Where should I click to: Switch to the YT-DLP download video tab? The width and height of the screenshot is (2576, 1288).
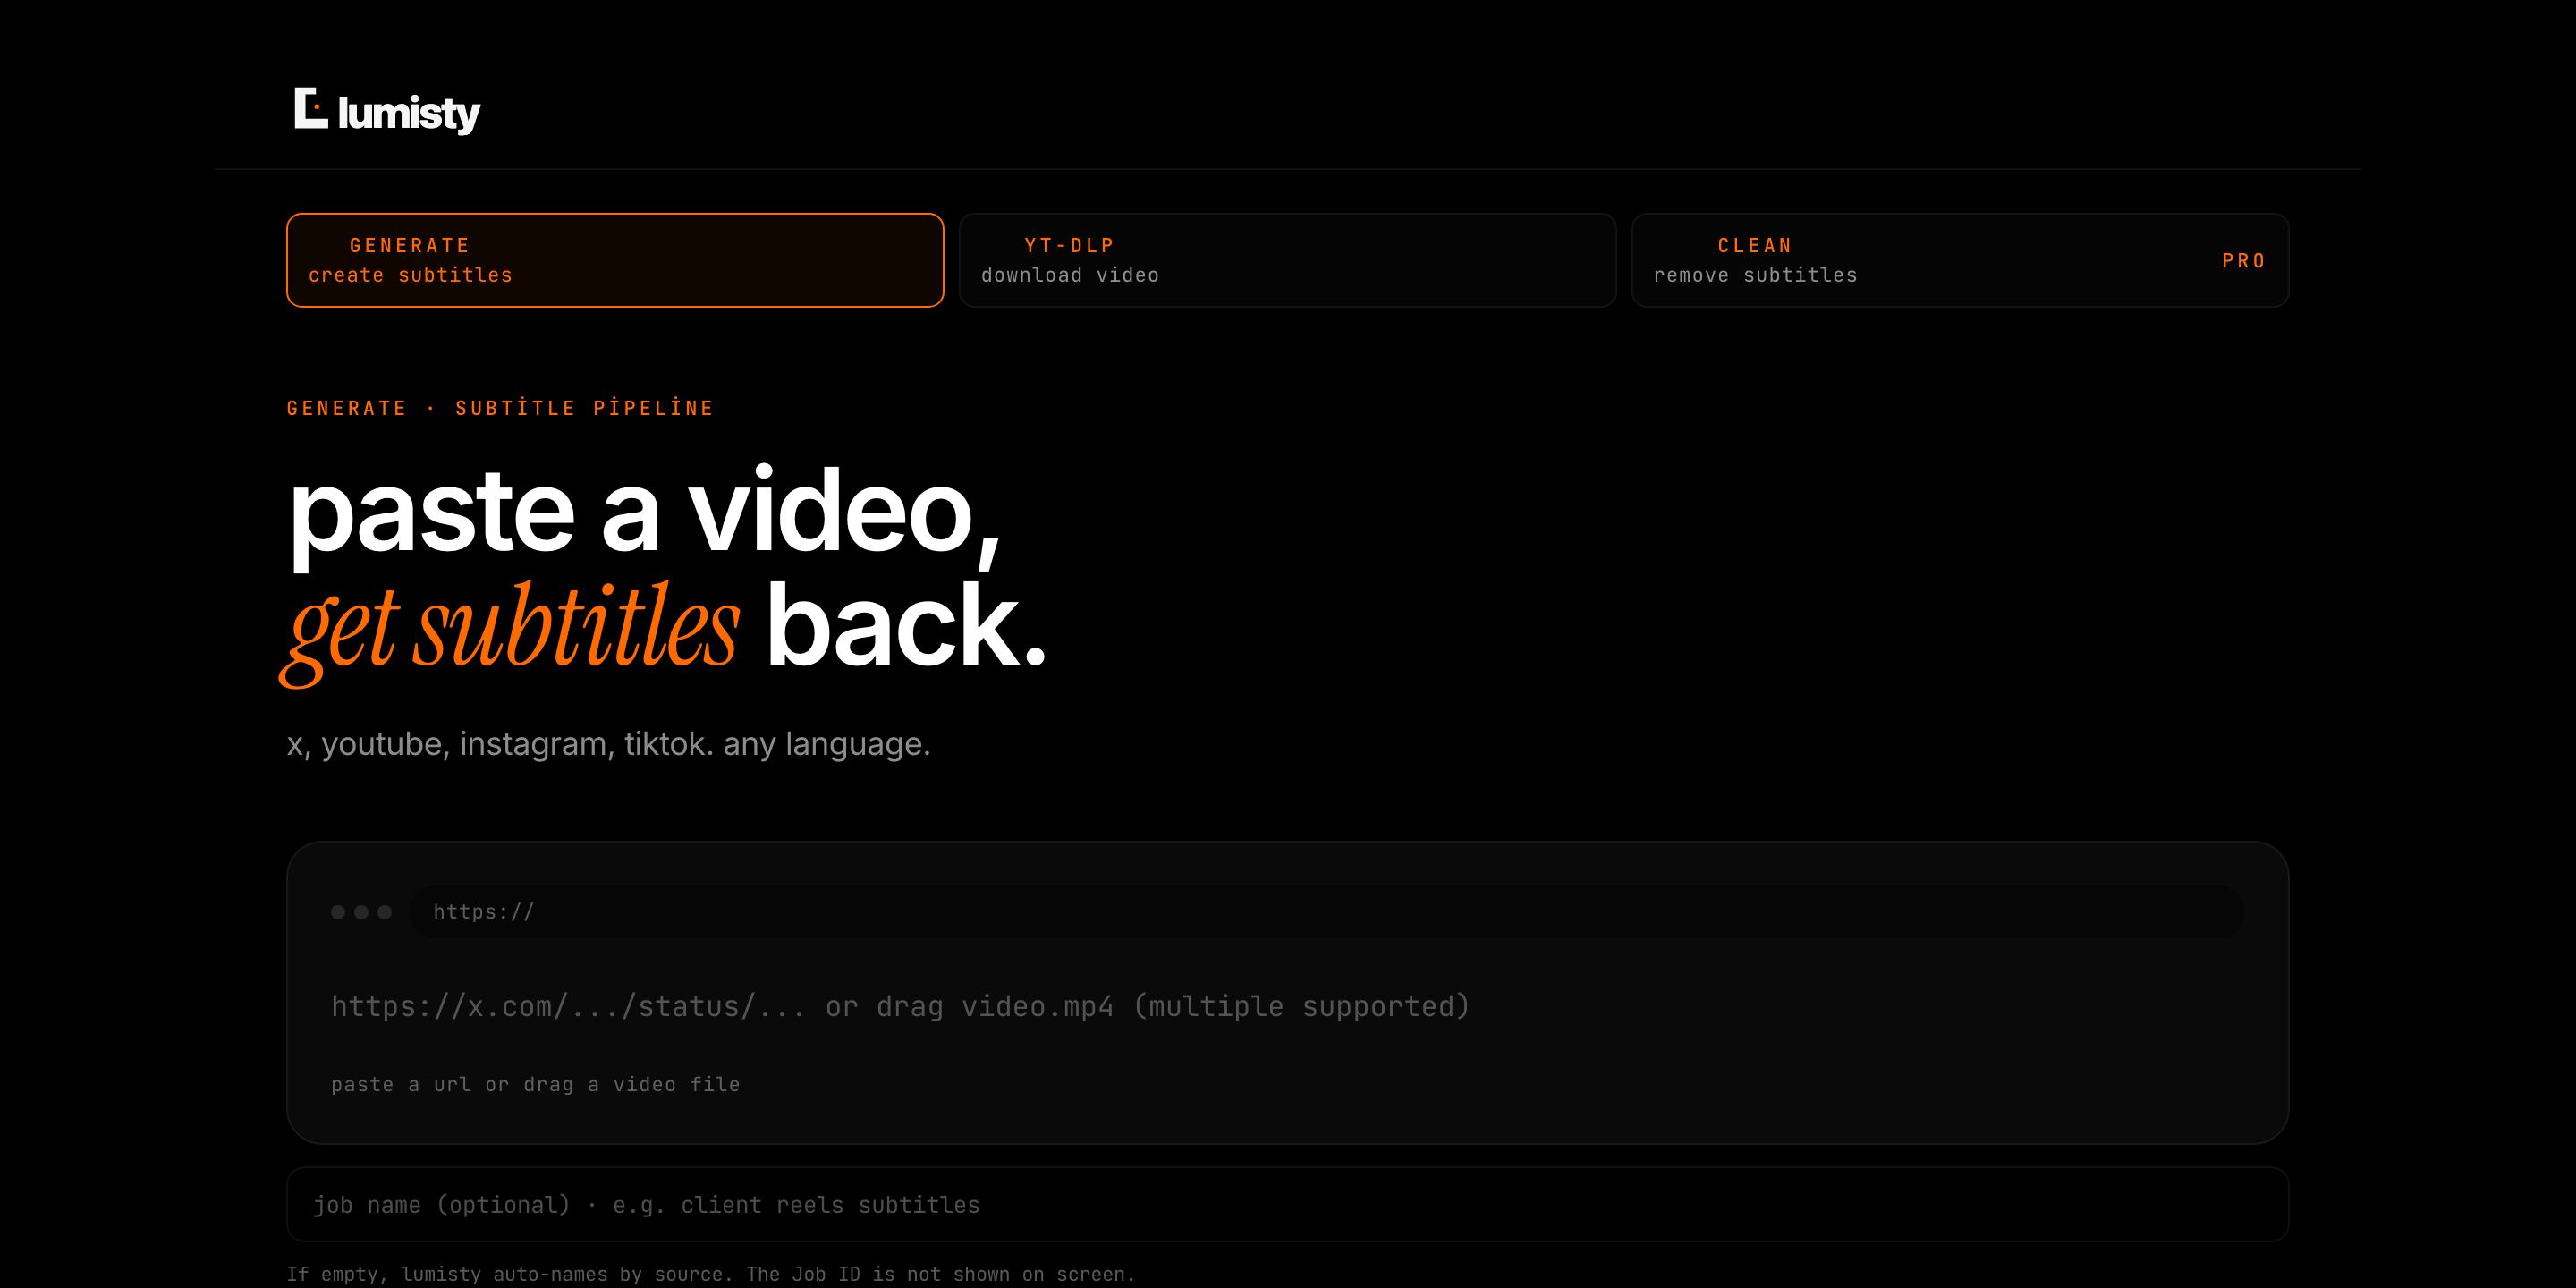point(1287,260)
